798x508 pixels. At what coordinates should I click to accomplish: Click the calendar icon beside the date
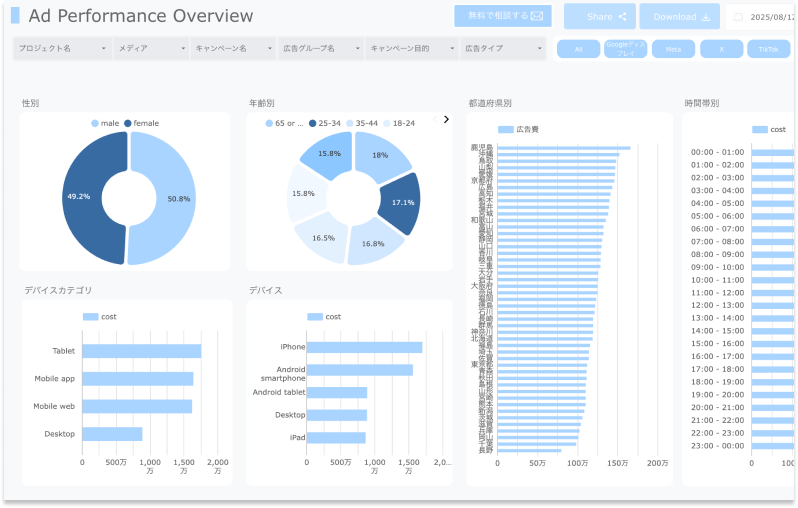pos(738,17)
